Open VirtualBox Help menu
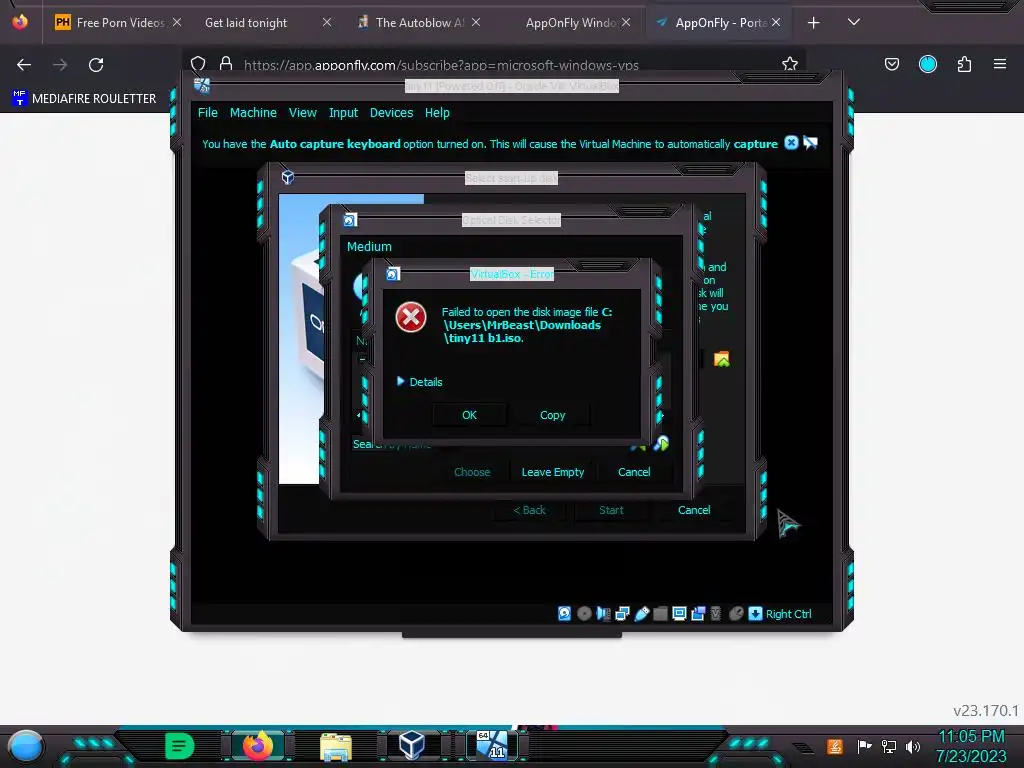Viewport: 1024px width, 768px height. [437, 112]
